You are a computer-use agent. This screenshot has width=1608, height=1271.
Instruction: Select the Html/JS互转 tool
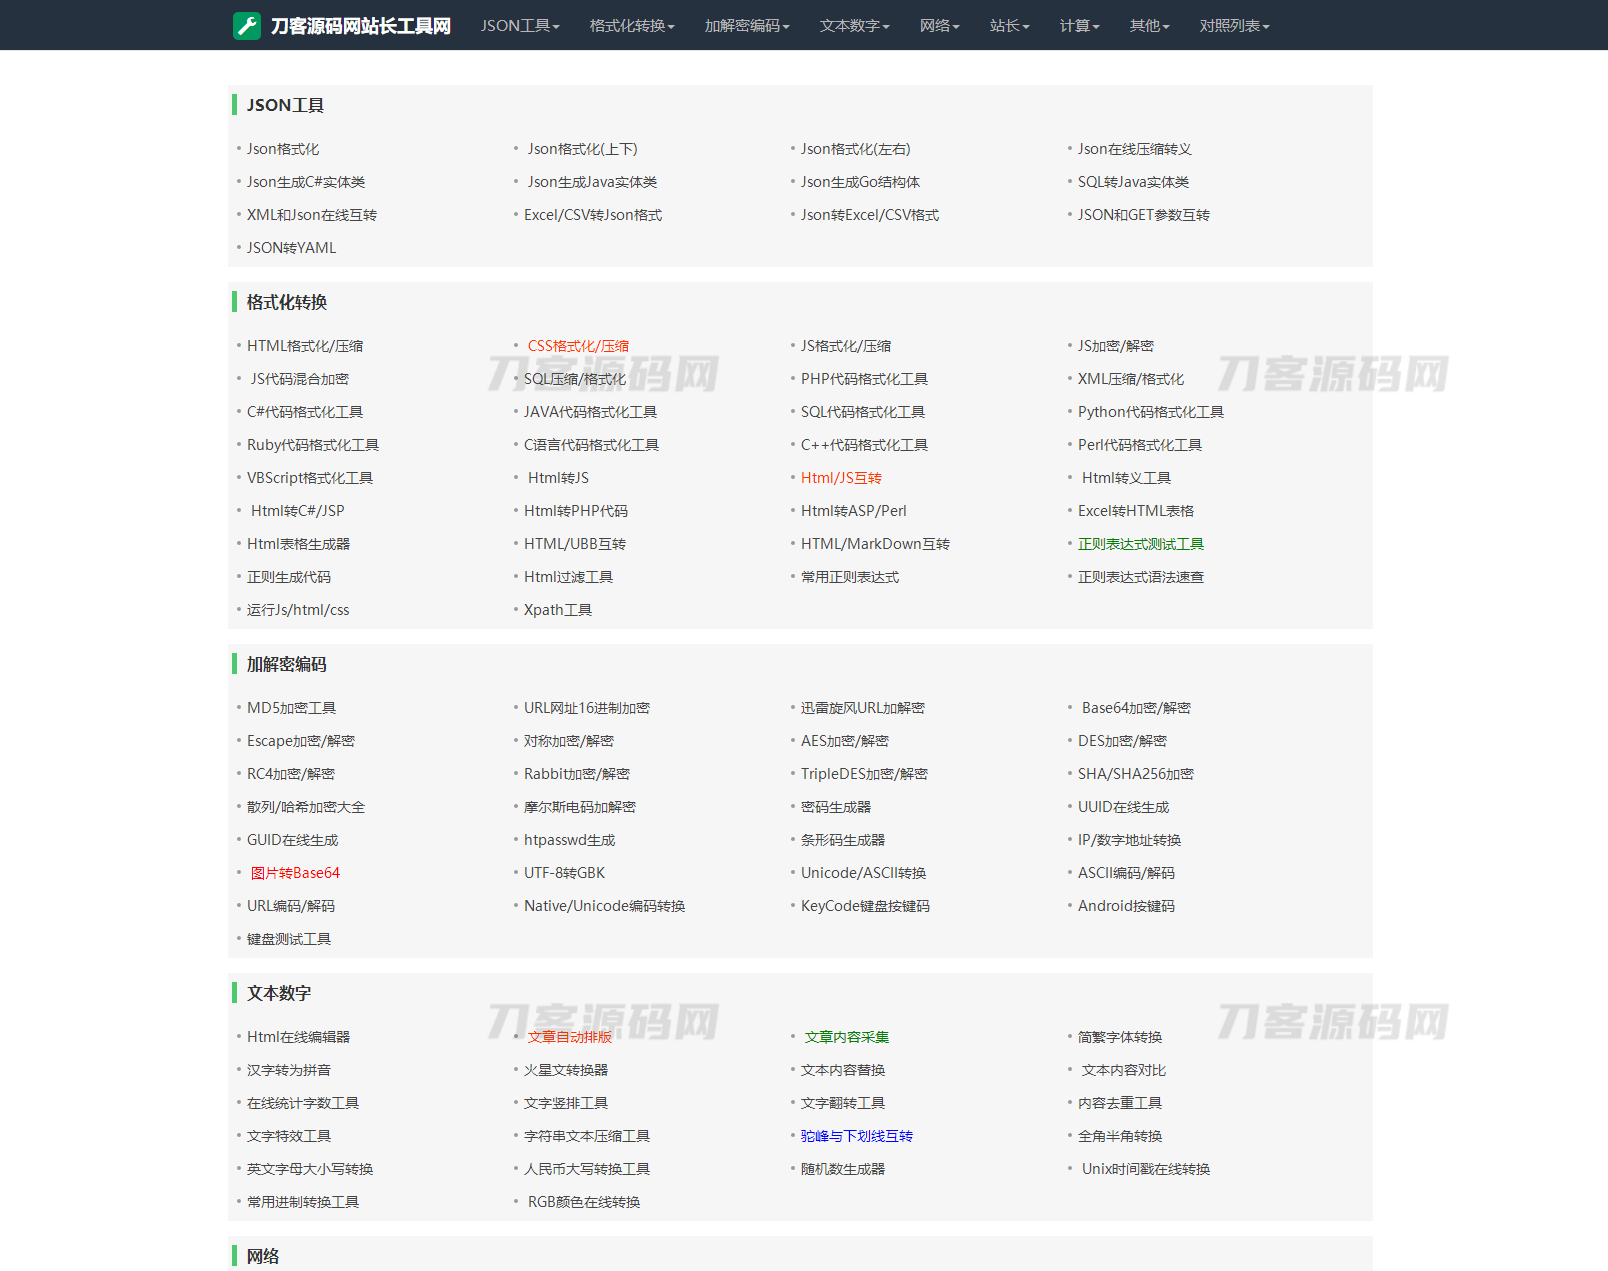pyautogui.click(x=841, y=478)
